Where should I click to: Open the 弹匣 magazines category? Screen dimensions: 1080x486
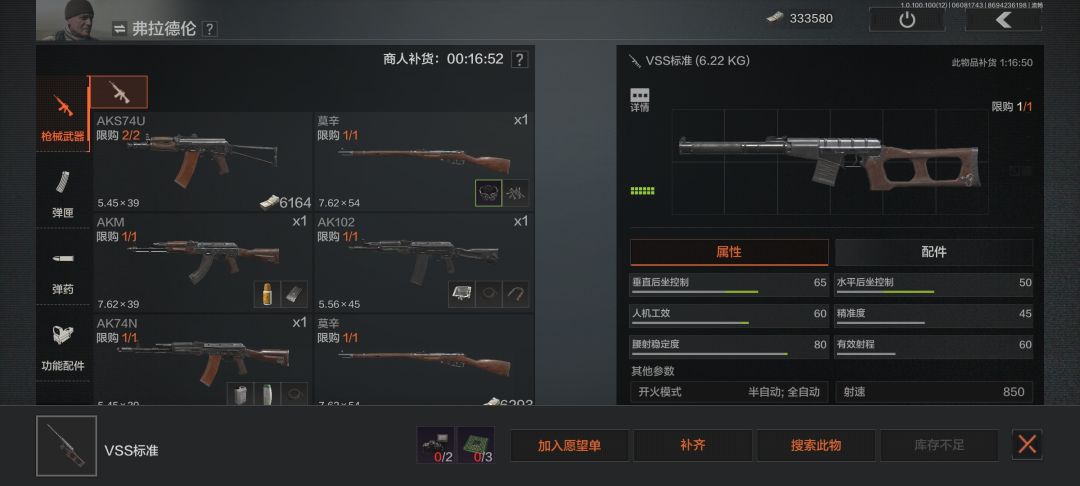(63, 191)
